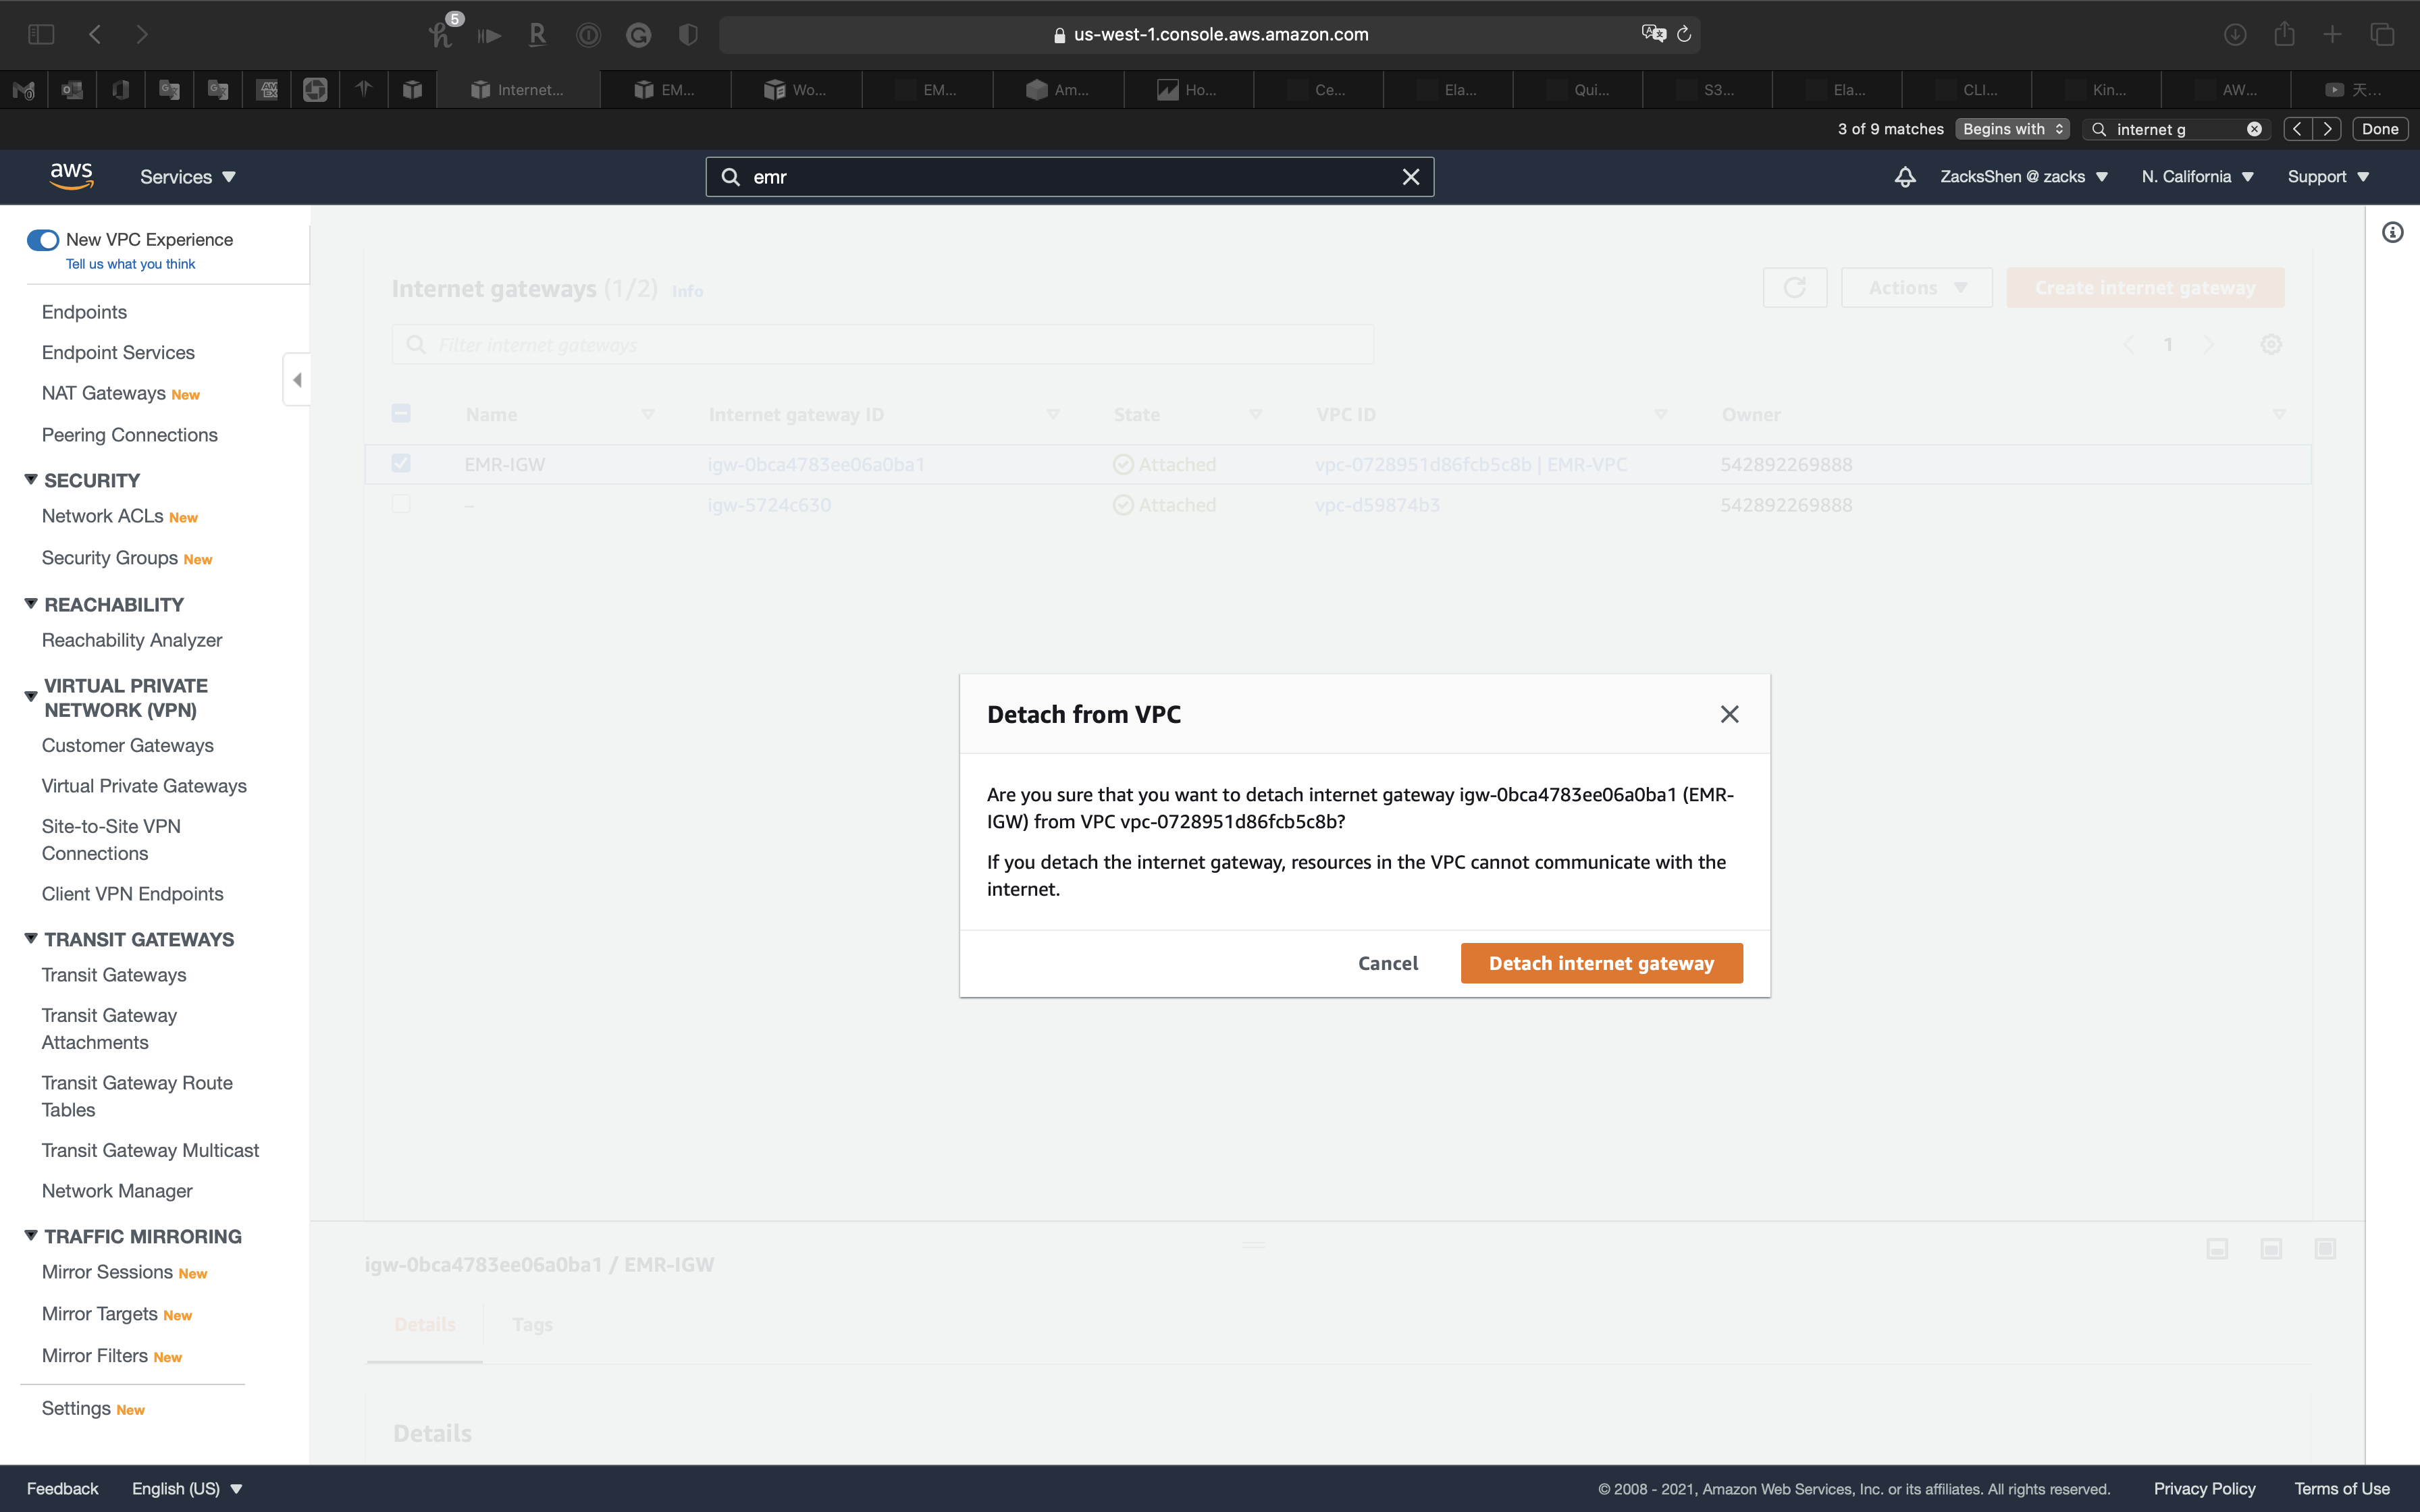Click Cancel in the detach dialog
The height and width of the screenshot is (1512, 2420).
1387,963
